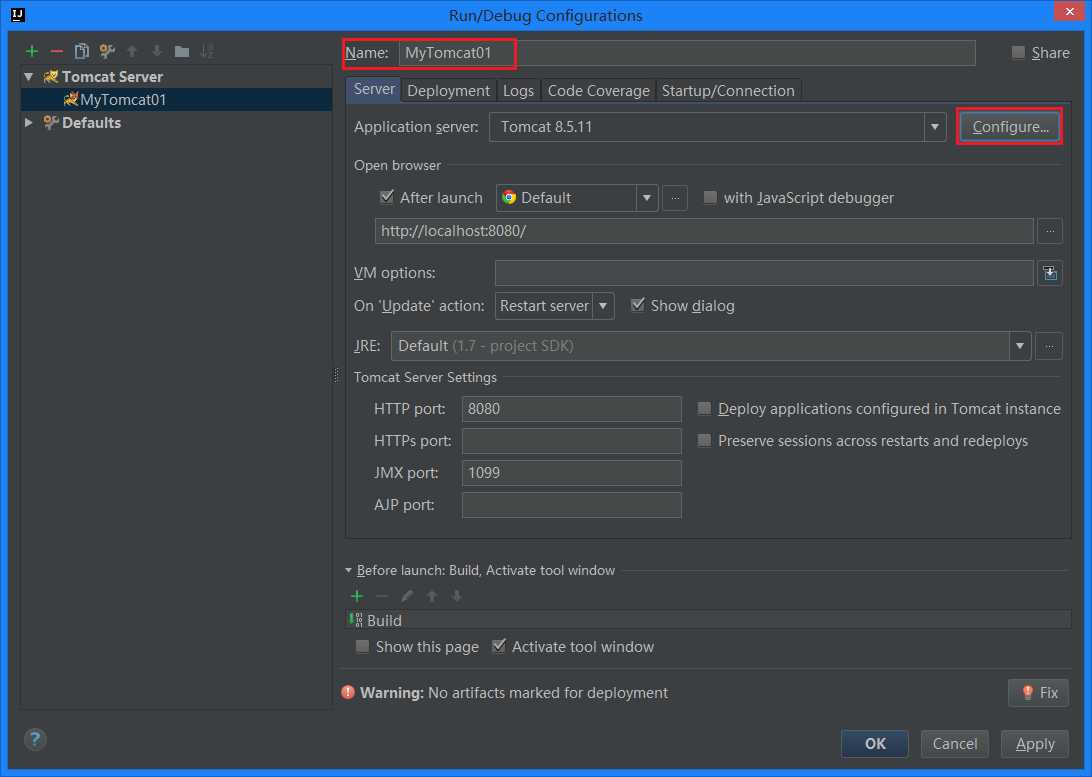Select MyTomcat01 in the configuration tree
The height and width of the screenshot is (777, 1092).
(177, 100)
